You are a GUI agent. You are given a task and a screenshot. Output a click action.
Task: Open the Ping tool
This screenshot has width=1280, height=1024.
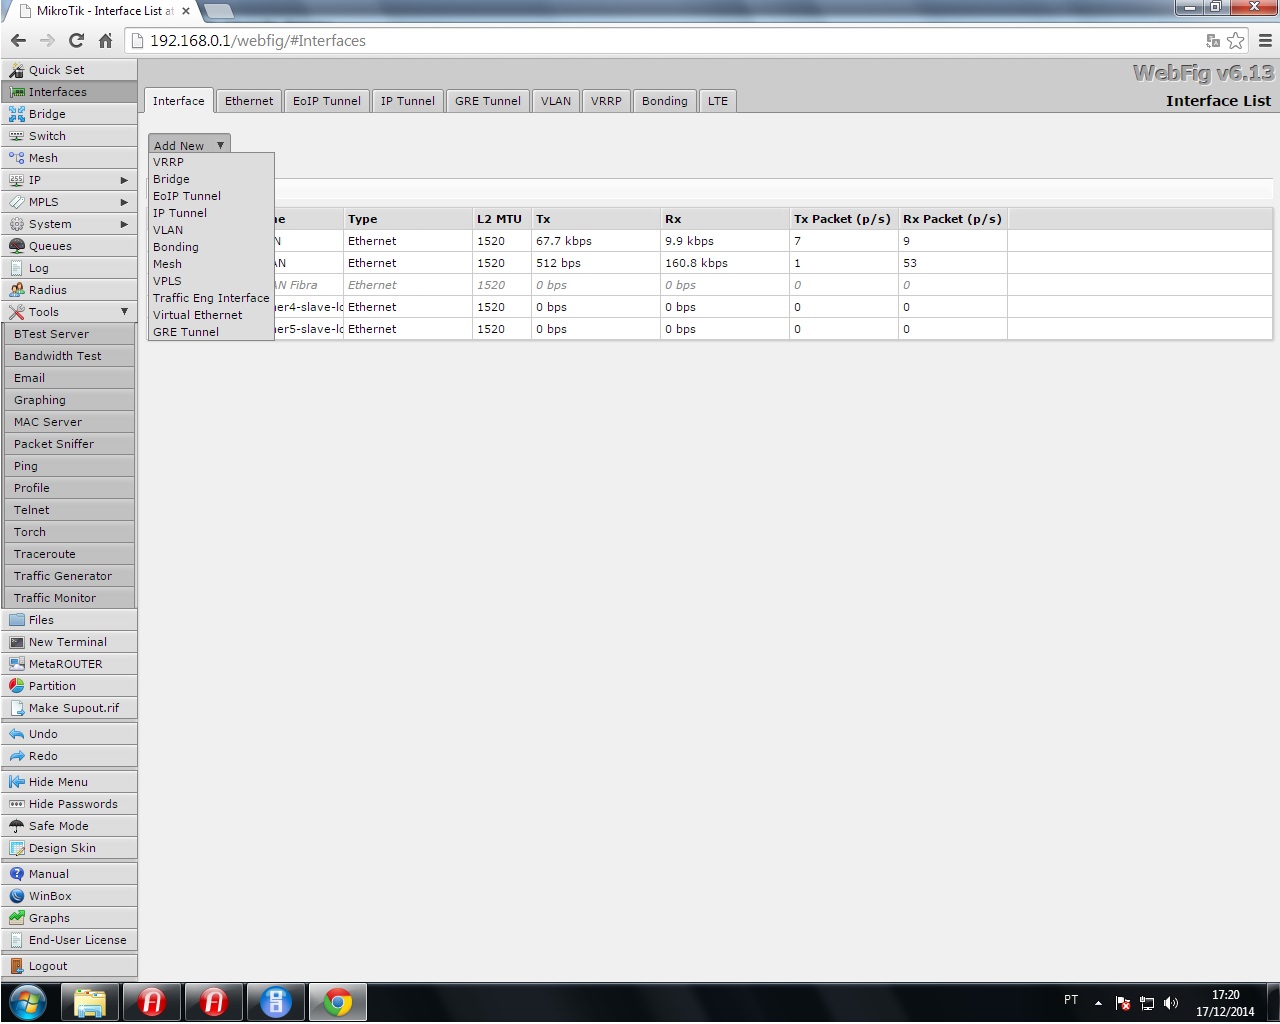click(70, 466)
